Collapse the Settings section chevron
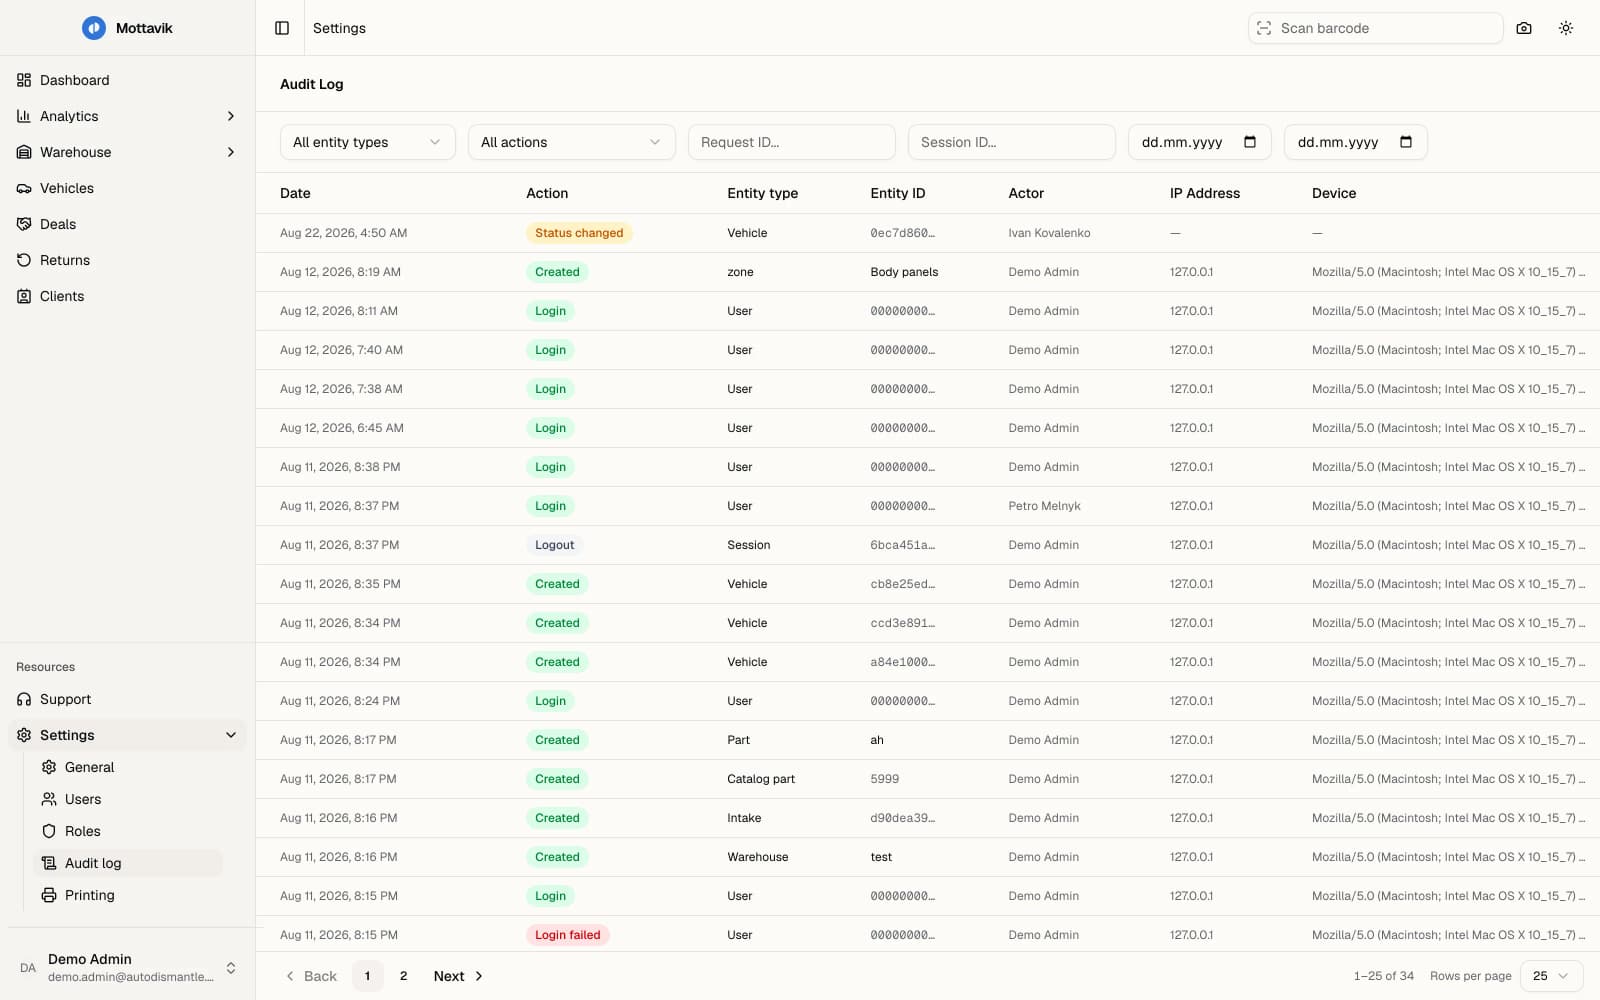1600x1000 pixels. tap(231, 735)
